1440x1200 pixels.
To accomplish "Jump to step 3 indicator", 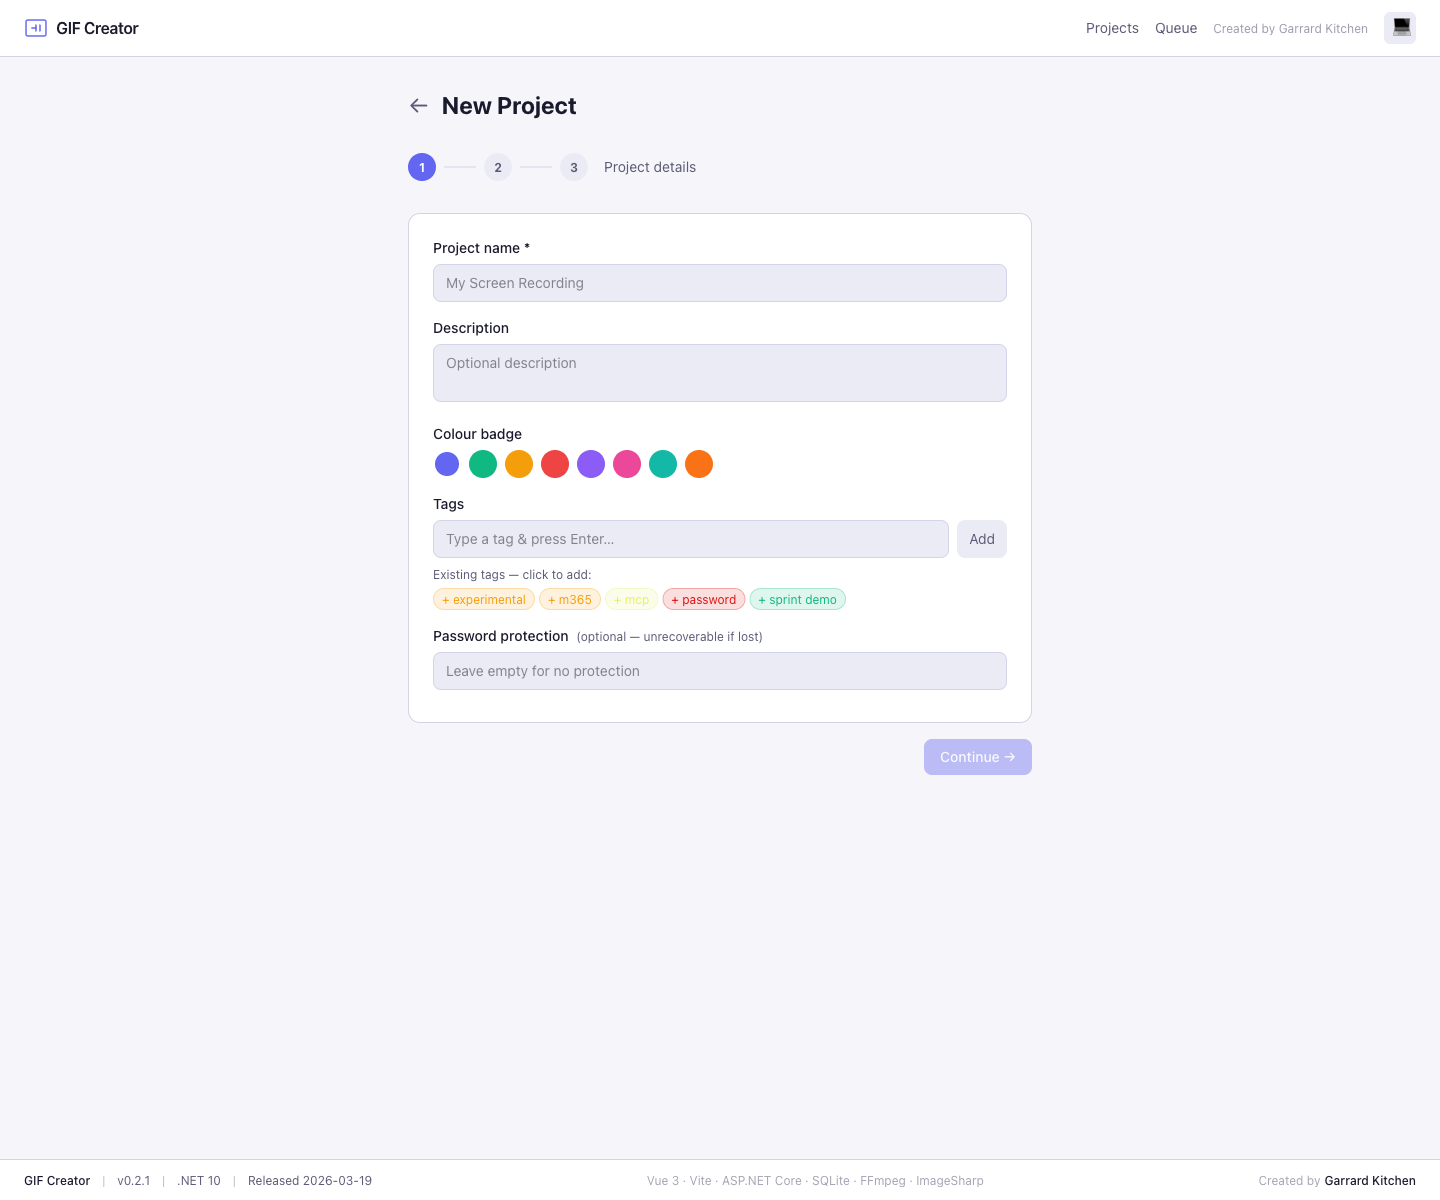I will click(x=574, y=167).
